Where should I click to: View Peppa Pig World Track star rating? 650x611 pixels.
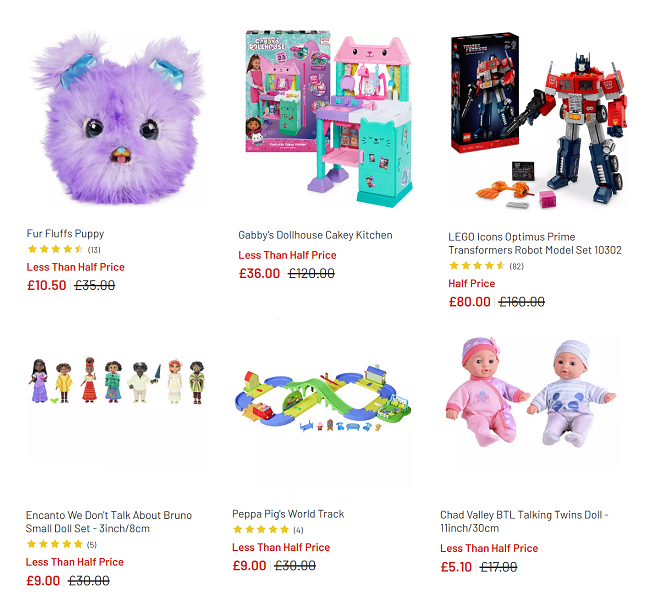click(x=261, y=529)
